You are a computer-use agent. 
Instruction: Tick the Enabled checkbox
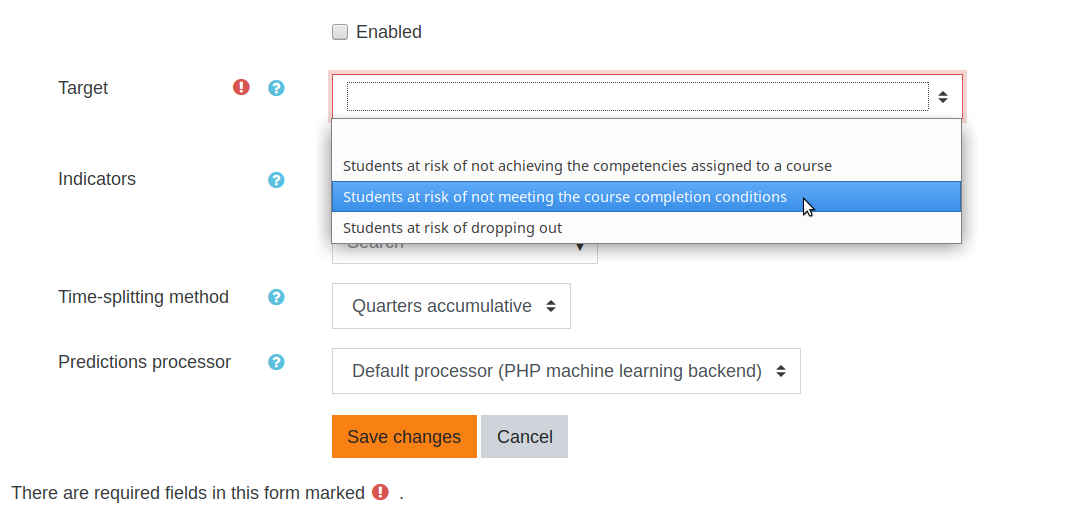(340, 32)
